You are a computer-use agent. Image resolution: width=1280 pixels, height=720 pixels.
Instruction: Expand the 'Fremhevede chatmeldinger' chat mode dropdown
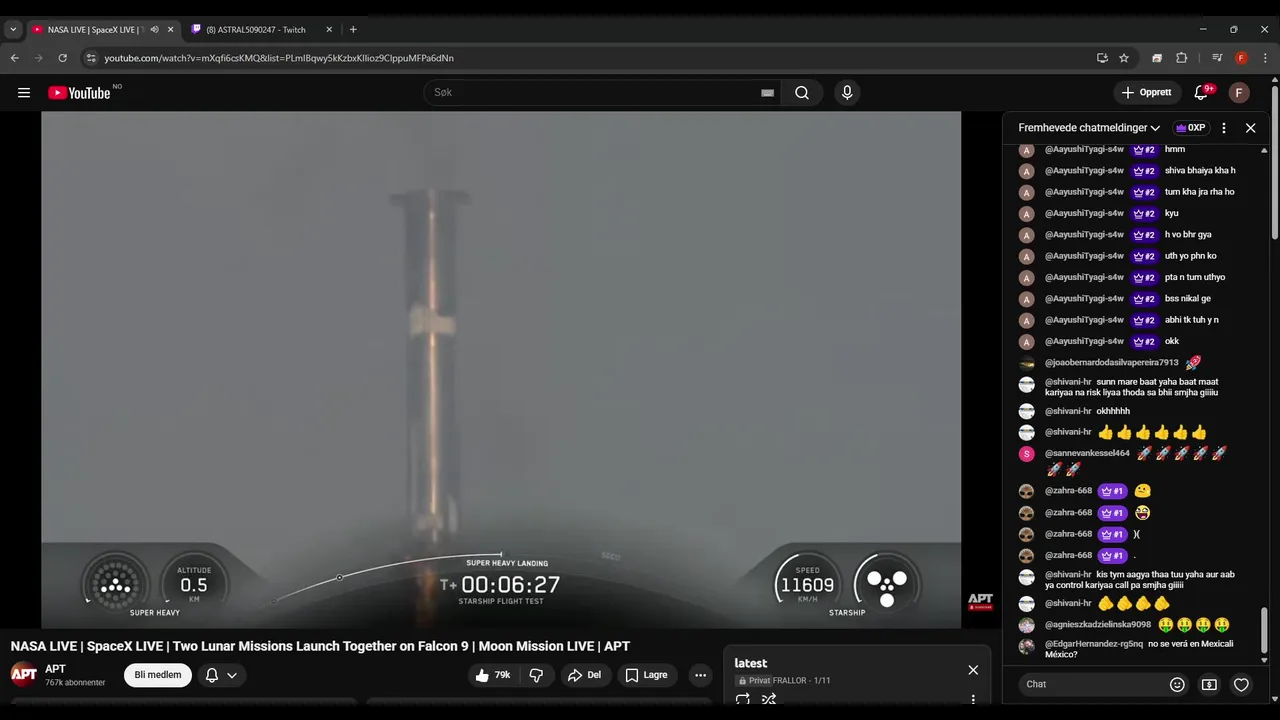(x=1089, y=128)
